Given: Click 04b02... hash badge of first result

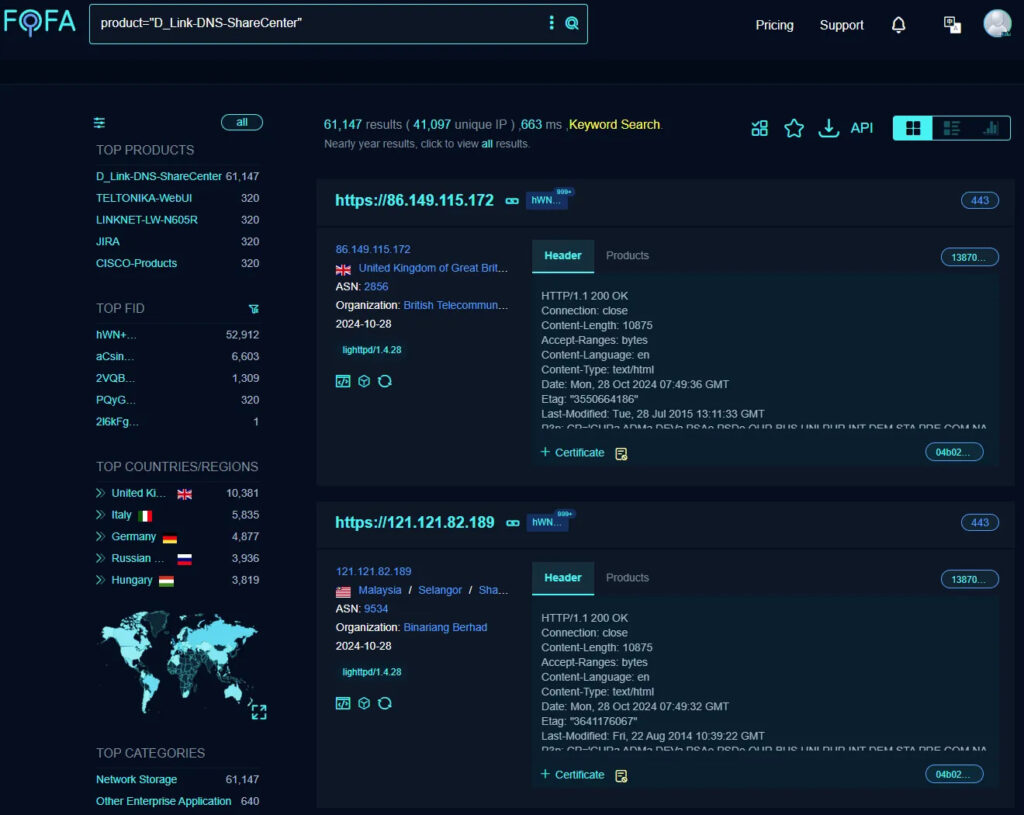Looking at the screenshot, I should 953,453.
